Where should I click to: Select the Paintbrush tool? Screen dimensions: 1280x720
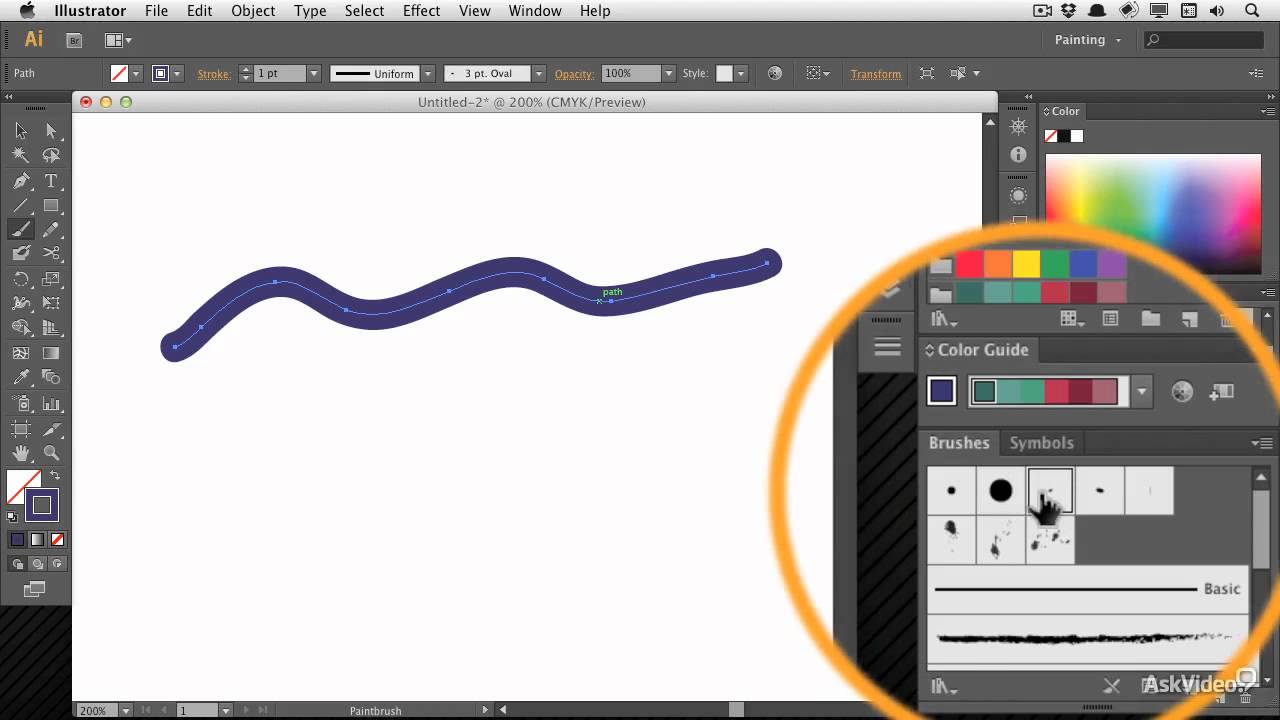pyautogui.click(x=20, y=230)
